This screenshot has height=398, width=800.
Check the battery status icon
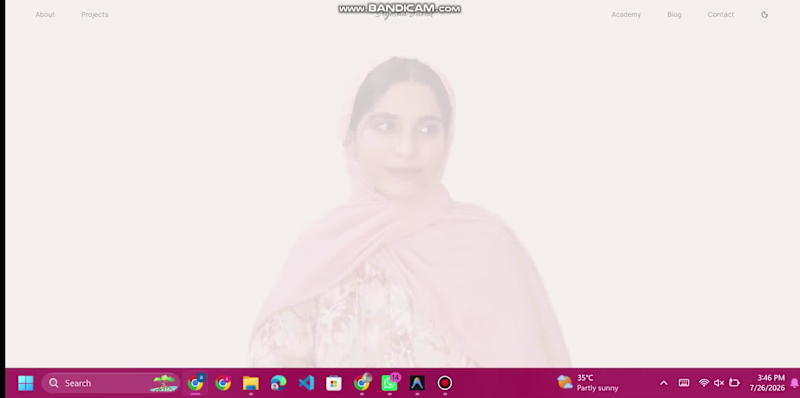pos(734,383)
